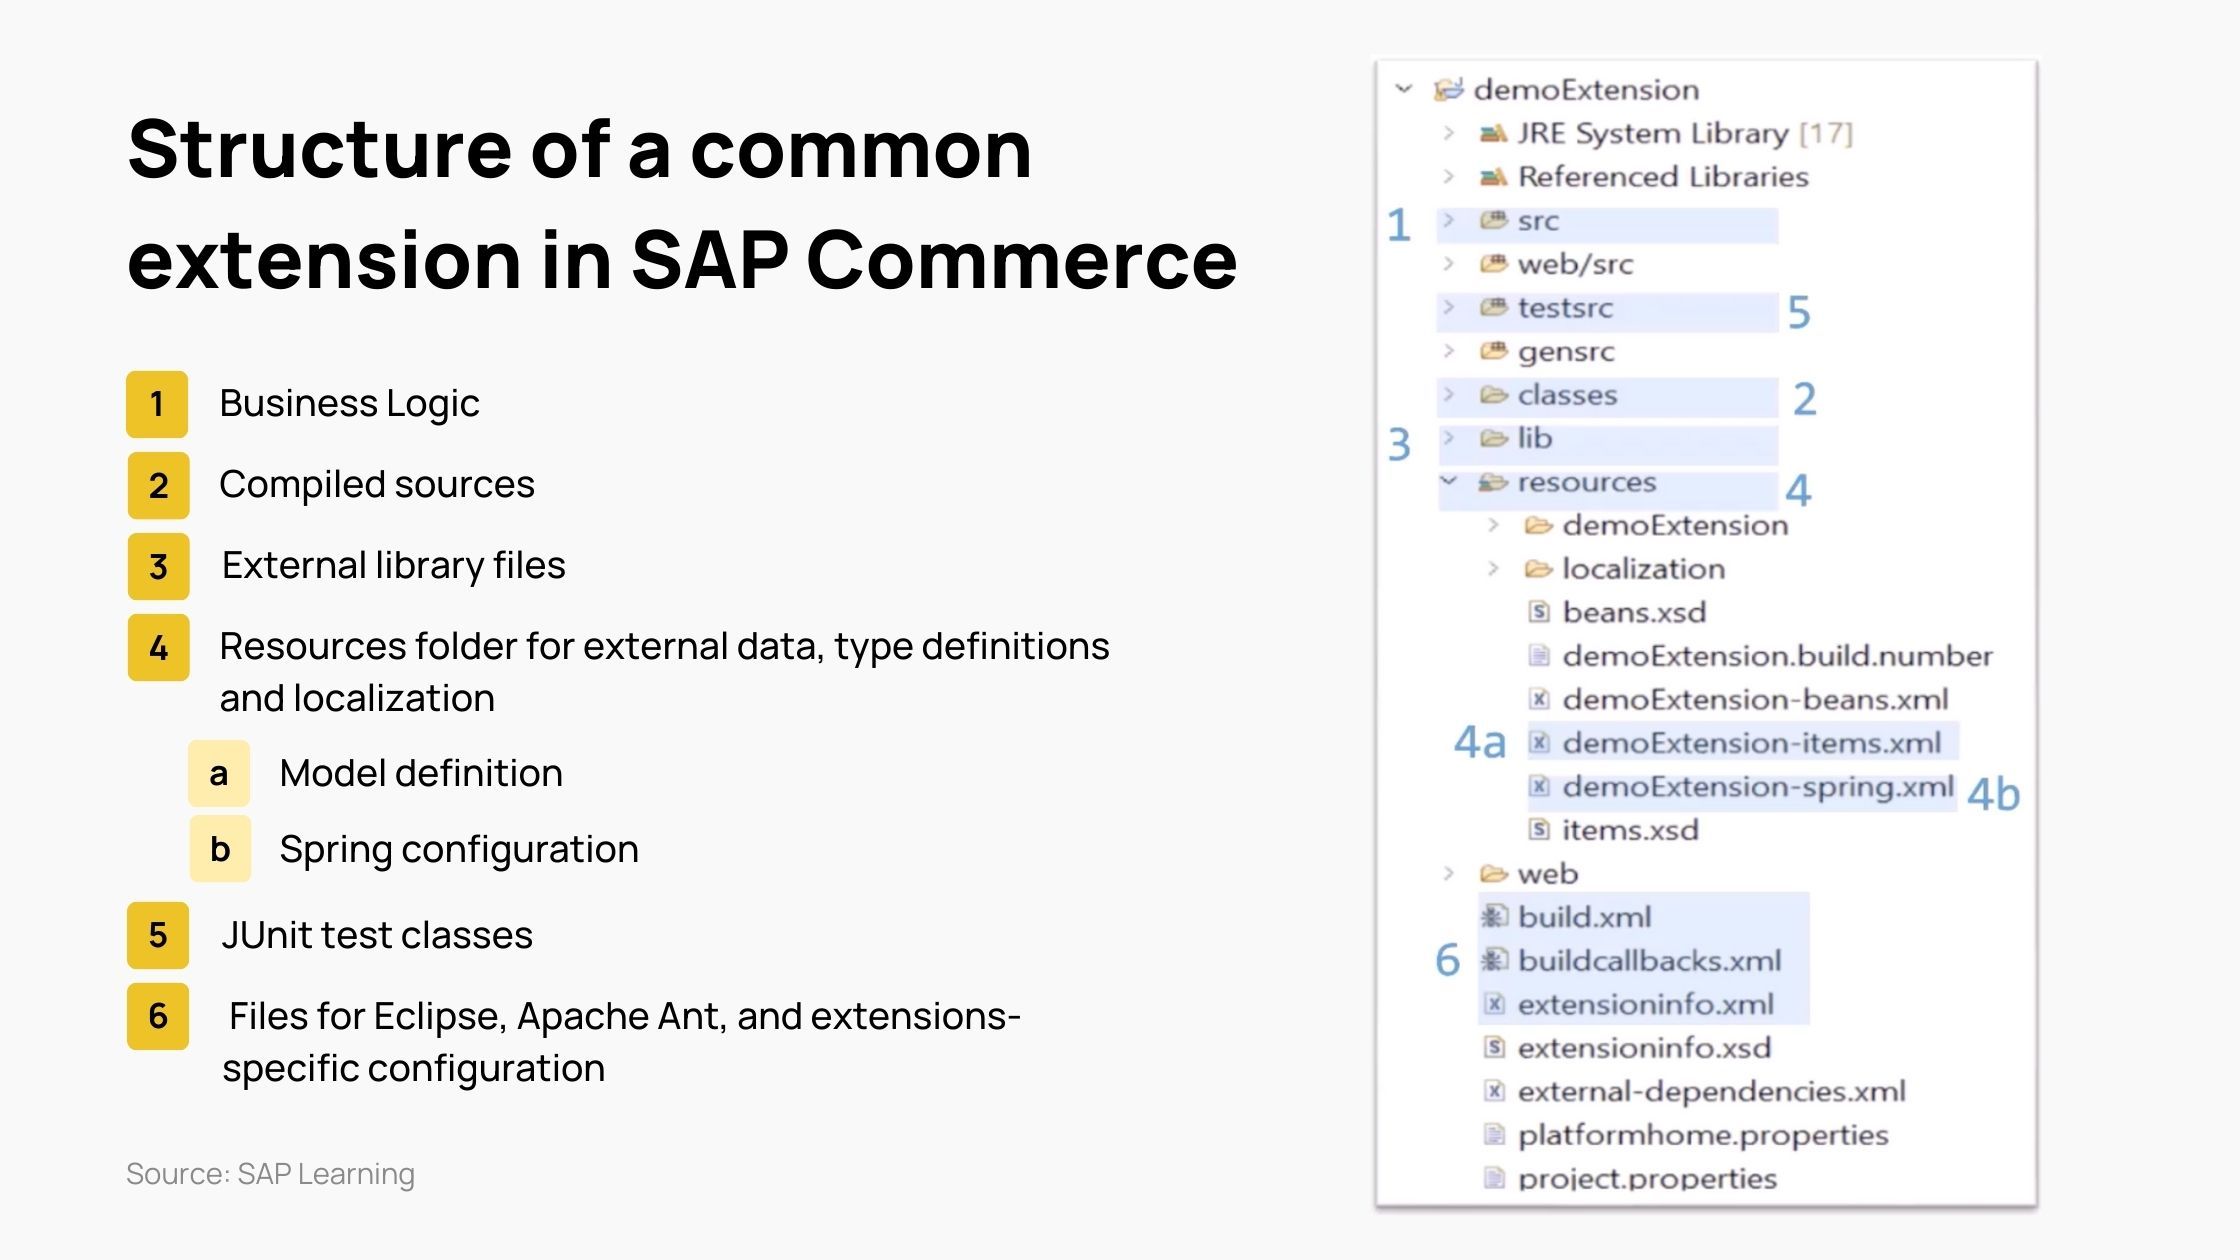Click the lib folder icon
This screenshot has width=2240, height=1260.
click(1493, 438)
